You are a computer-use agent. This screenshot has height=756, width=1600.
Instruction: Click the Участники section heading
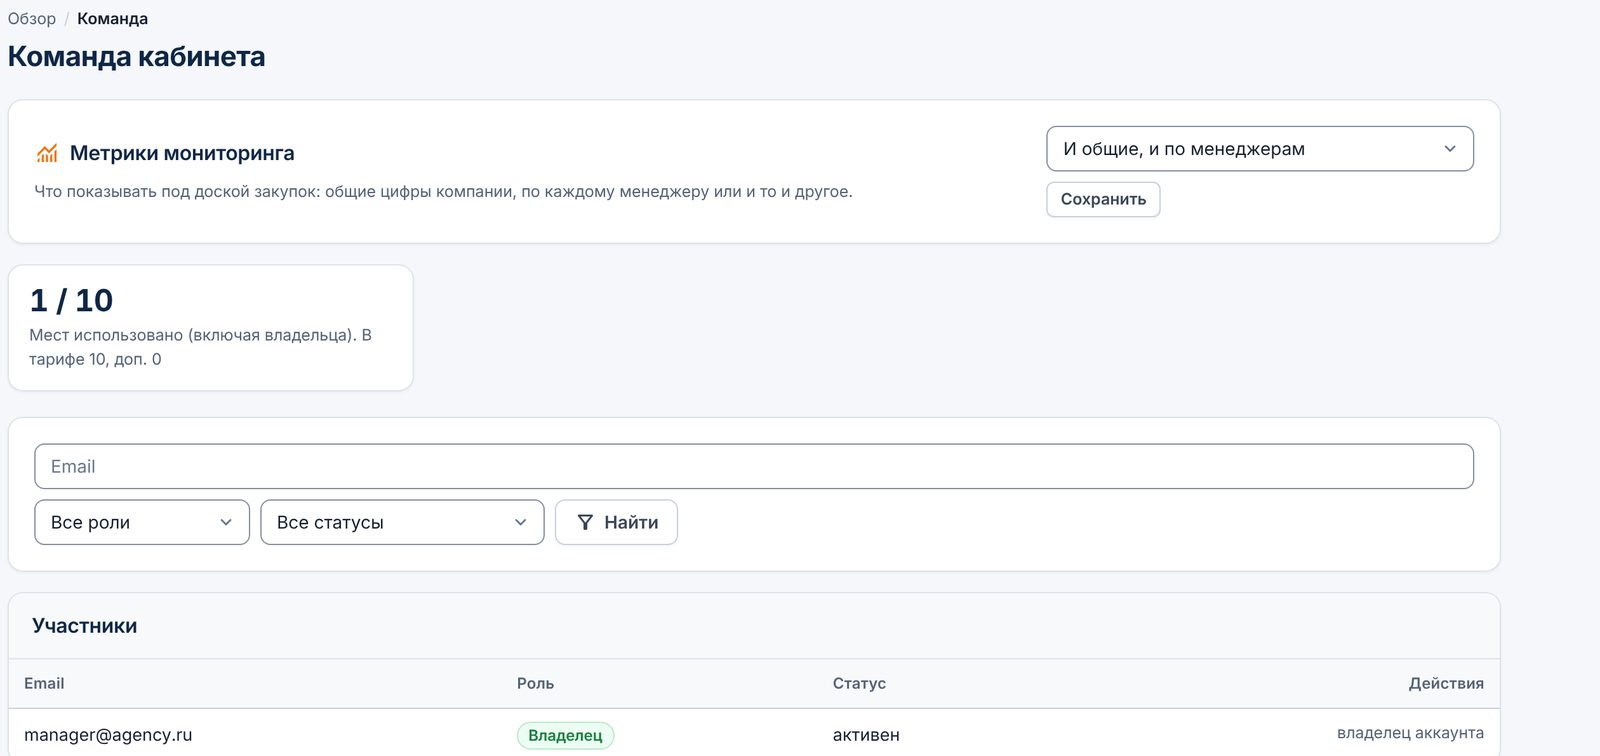click(x=84, y=626)
